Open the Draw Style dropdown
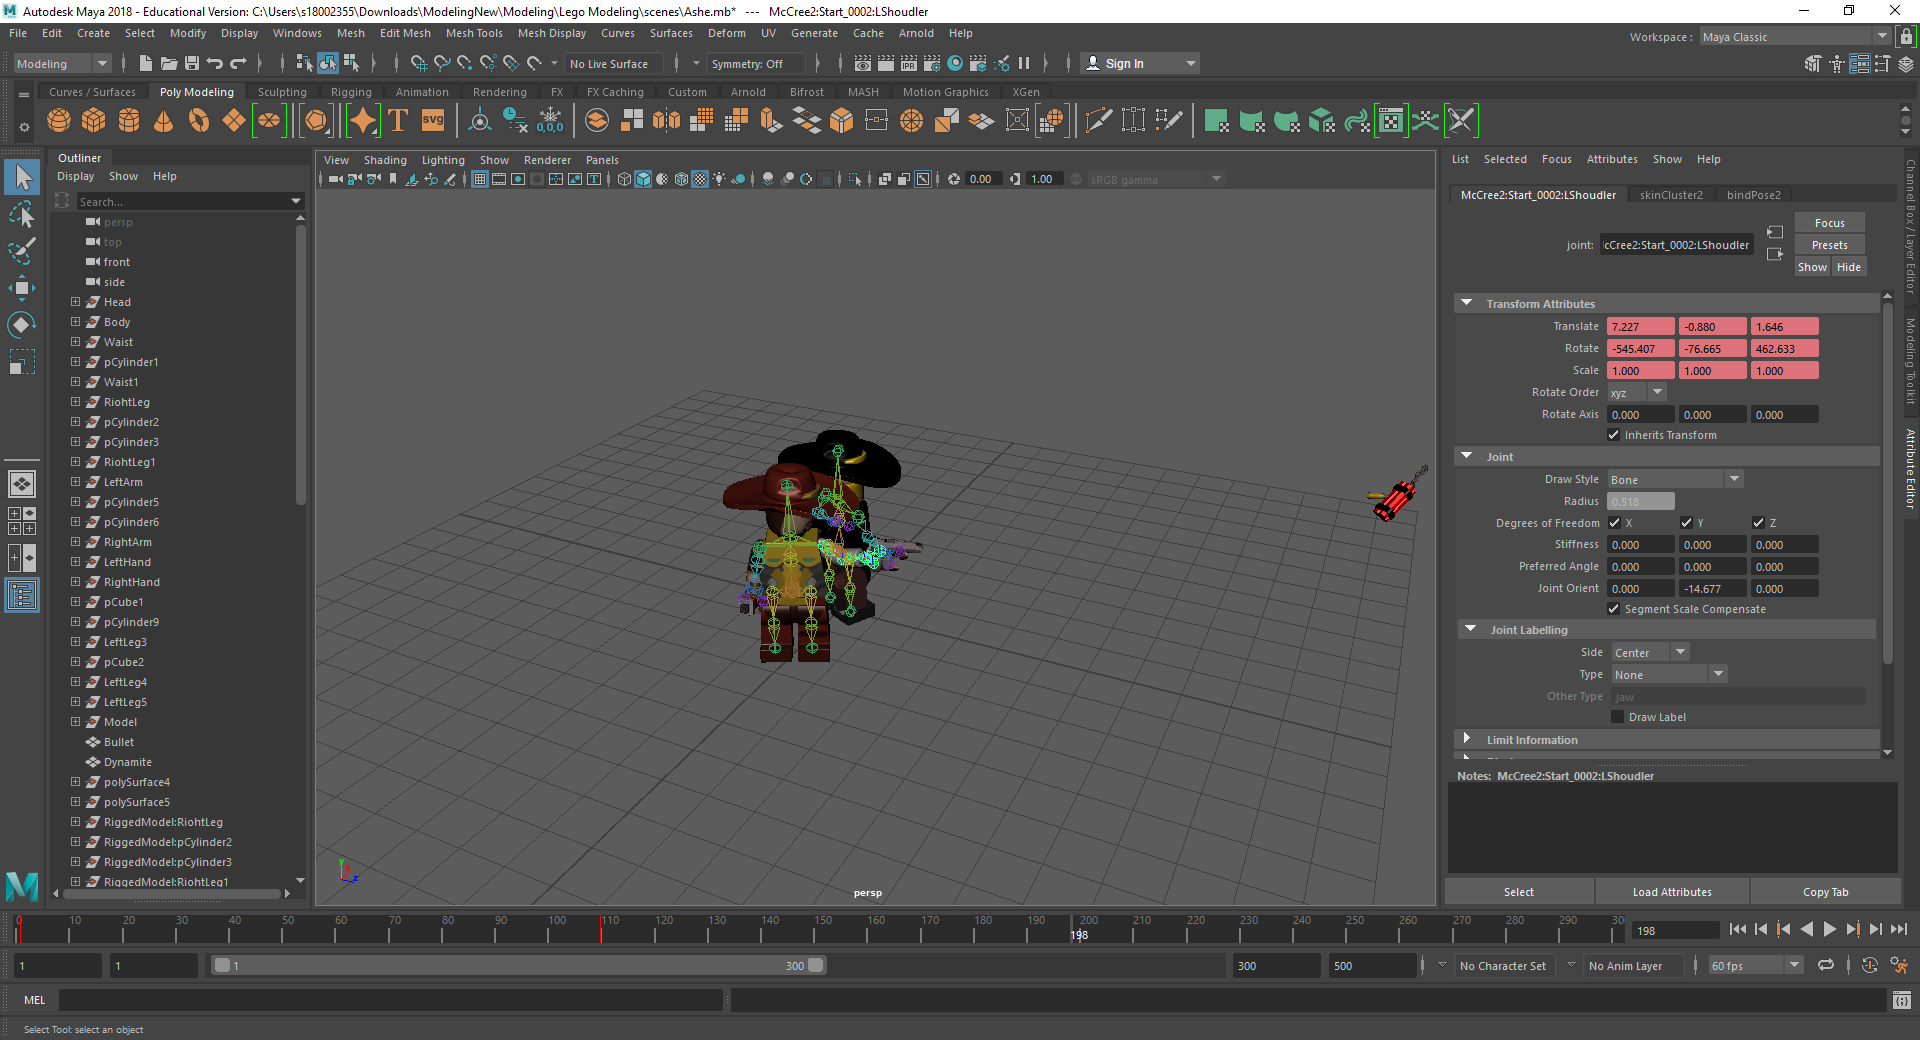1920x1040 pixels. pyautogui.click(x=1674, y=480)
